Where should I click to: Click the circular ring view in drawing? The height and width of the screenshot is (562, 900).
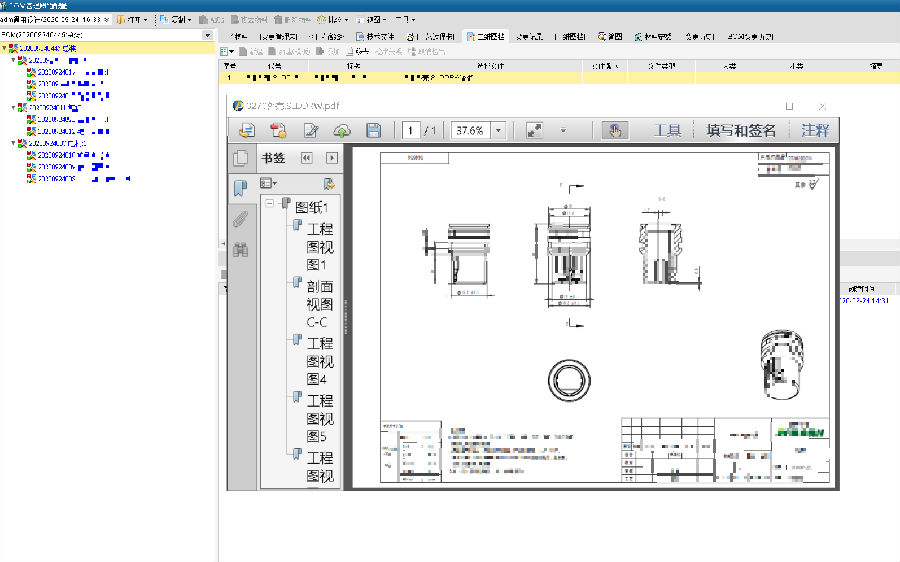click(570, 380)
